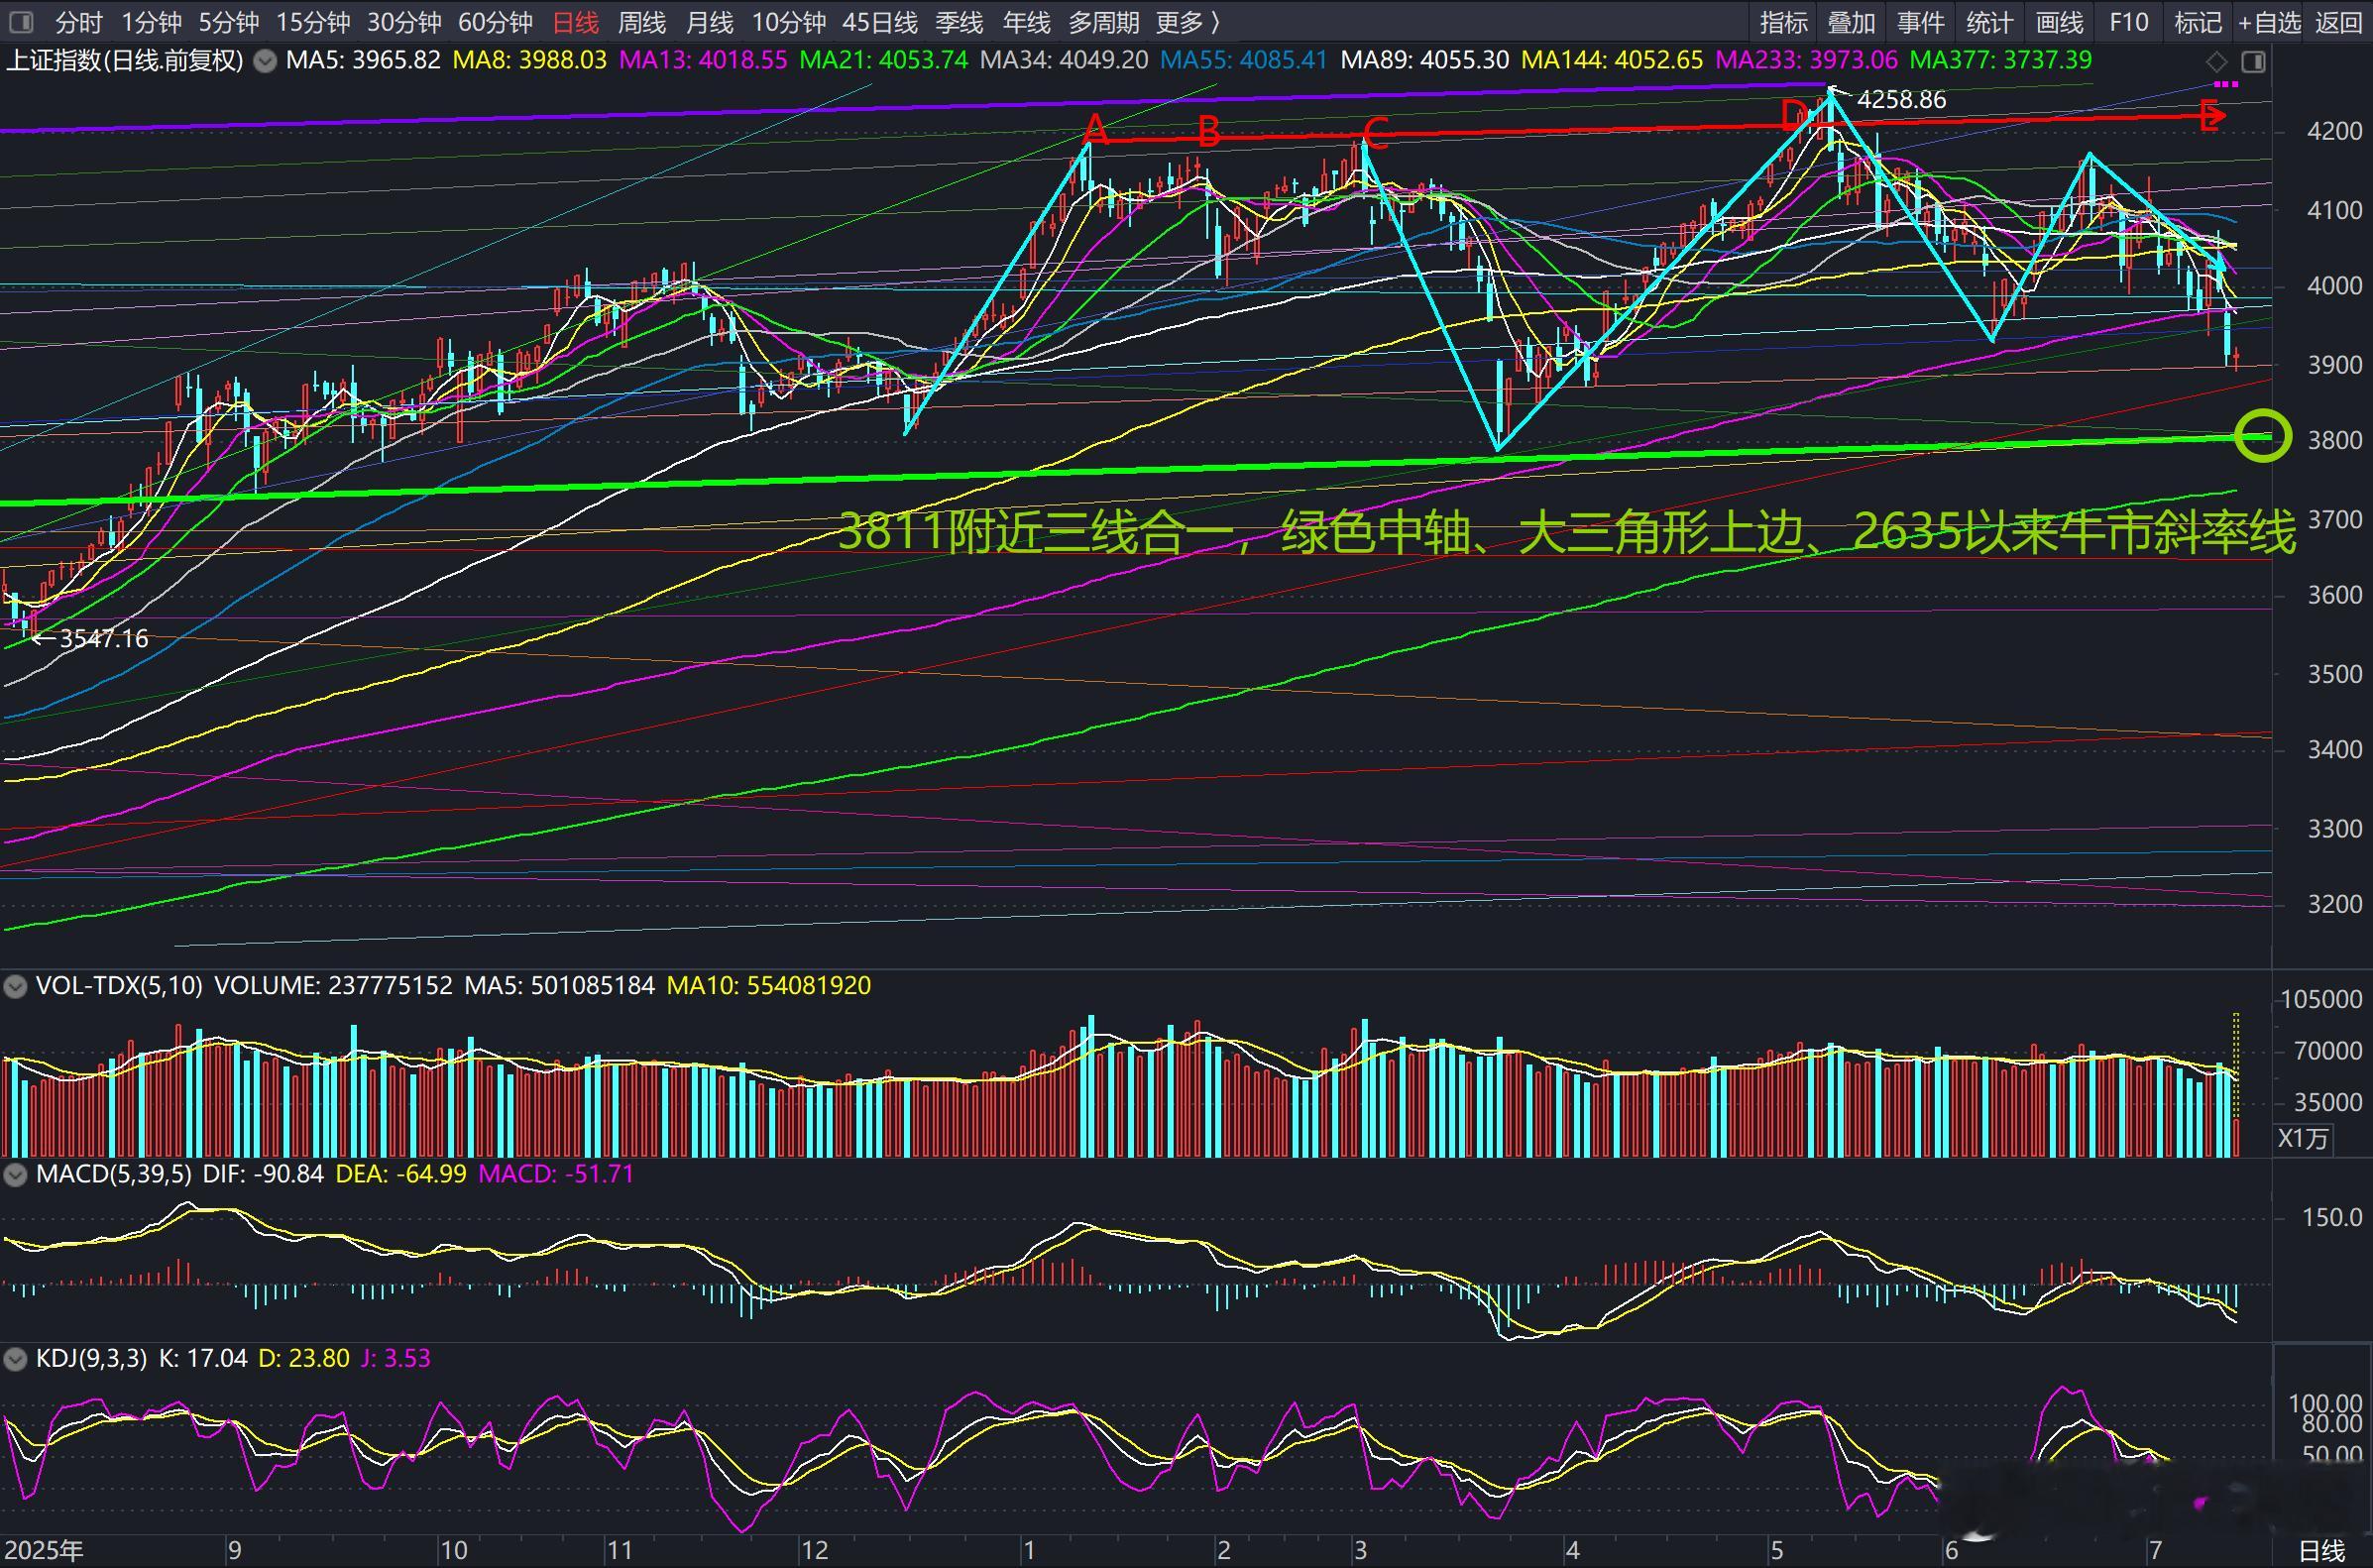Click the DEA: -64.99 readout

[x=401, y=1174]
